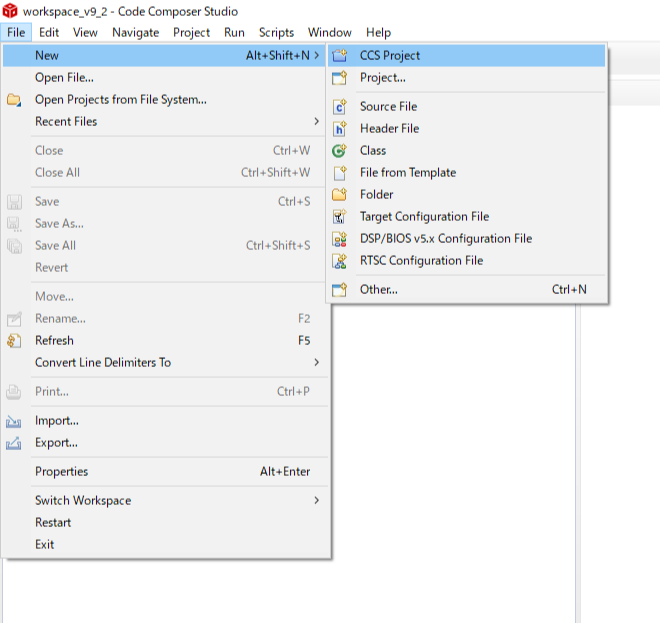
Task: Click the Header File icon
Action: (340, 129)
